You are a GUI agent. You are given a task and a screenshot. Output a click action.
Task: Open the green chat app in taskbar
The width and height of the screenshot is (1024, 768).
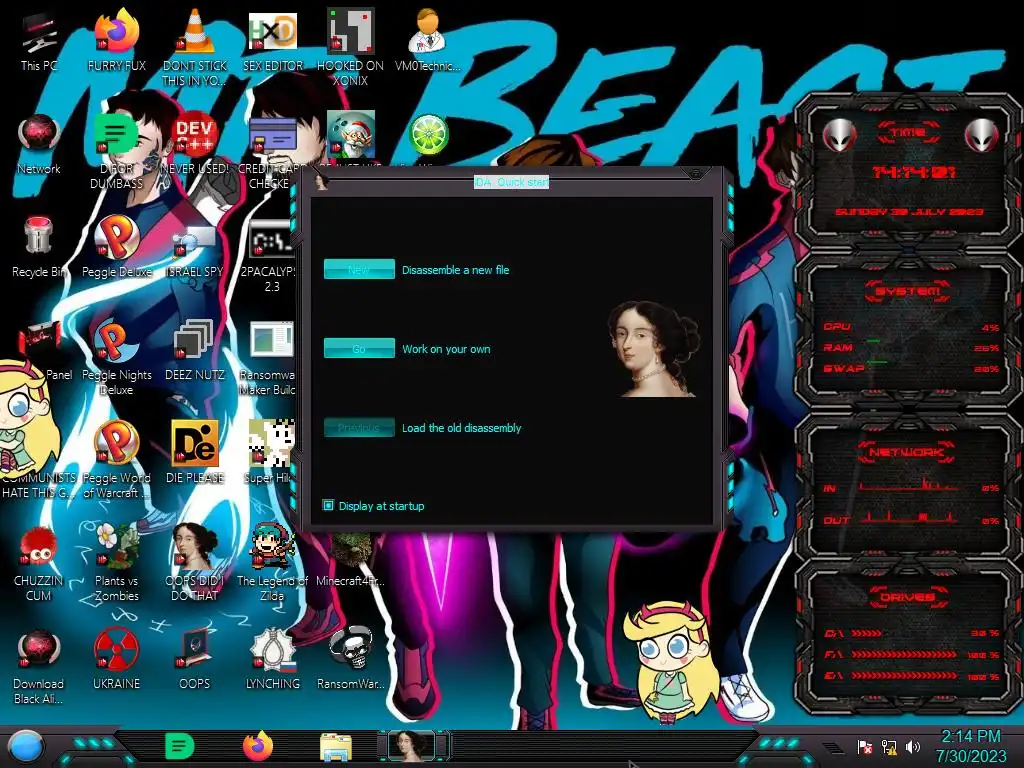(180, 746)
